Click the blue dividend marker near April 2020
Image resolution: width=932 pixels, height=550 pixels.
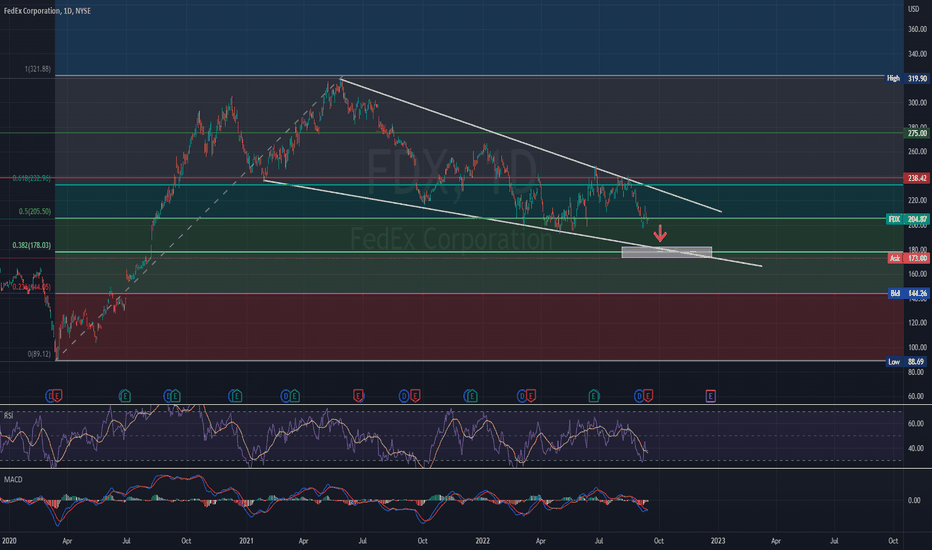coord(51,395)
